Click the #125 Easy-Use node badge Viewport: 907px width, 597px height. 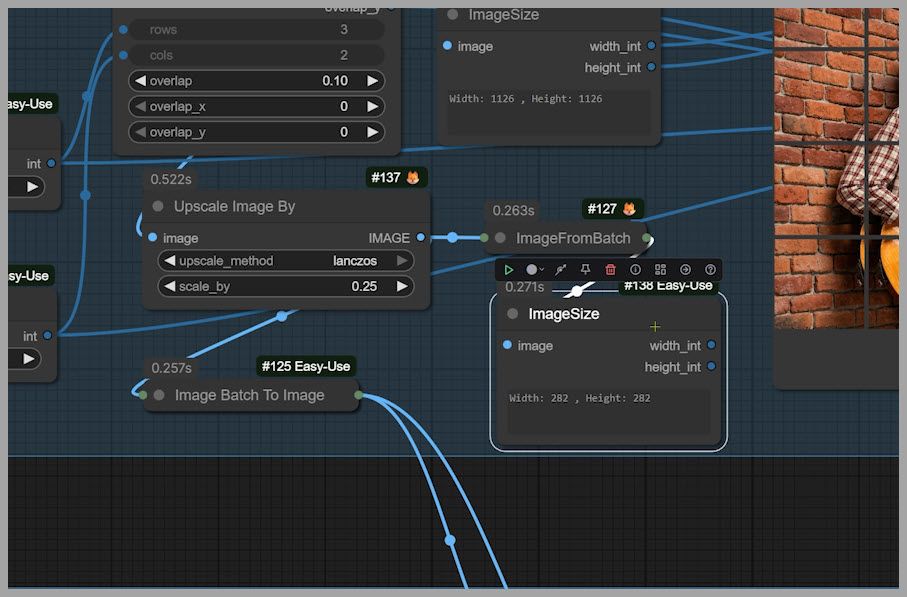point(305,366)
